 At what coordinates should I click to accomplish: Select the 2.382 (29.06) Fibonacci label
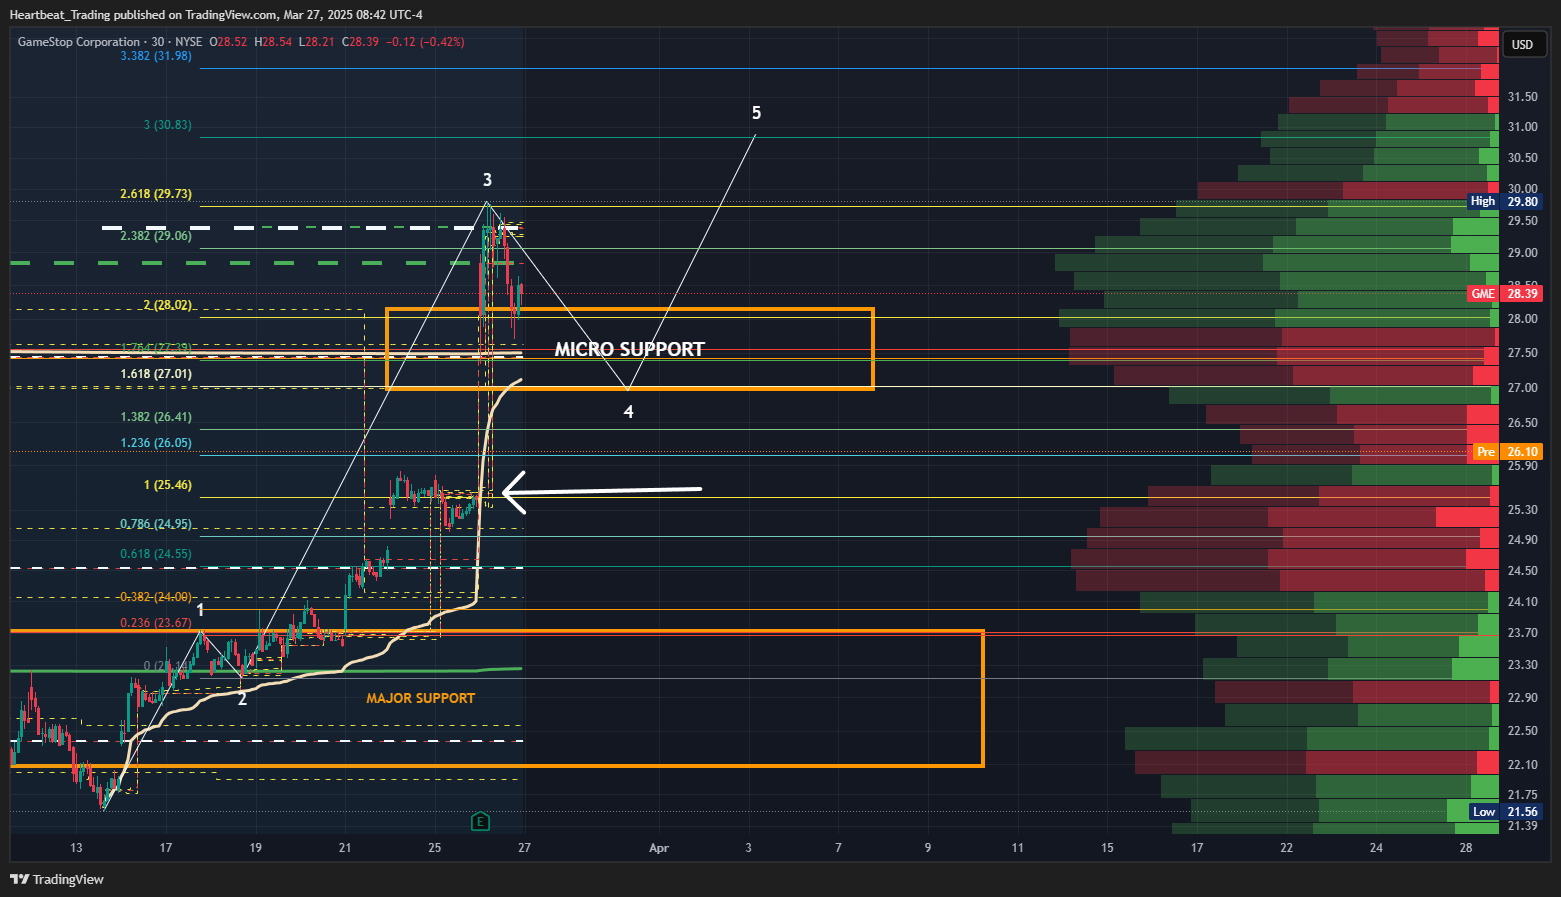pyautogui.click(x=156, y=236)
